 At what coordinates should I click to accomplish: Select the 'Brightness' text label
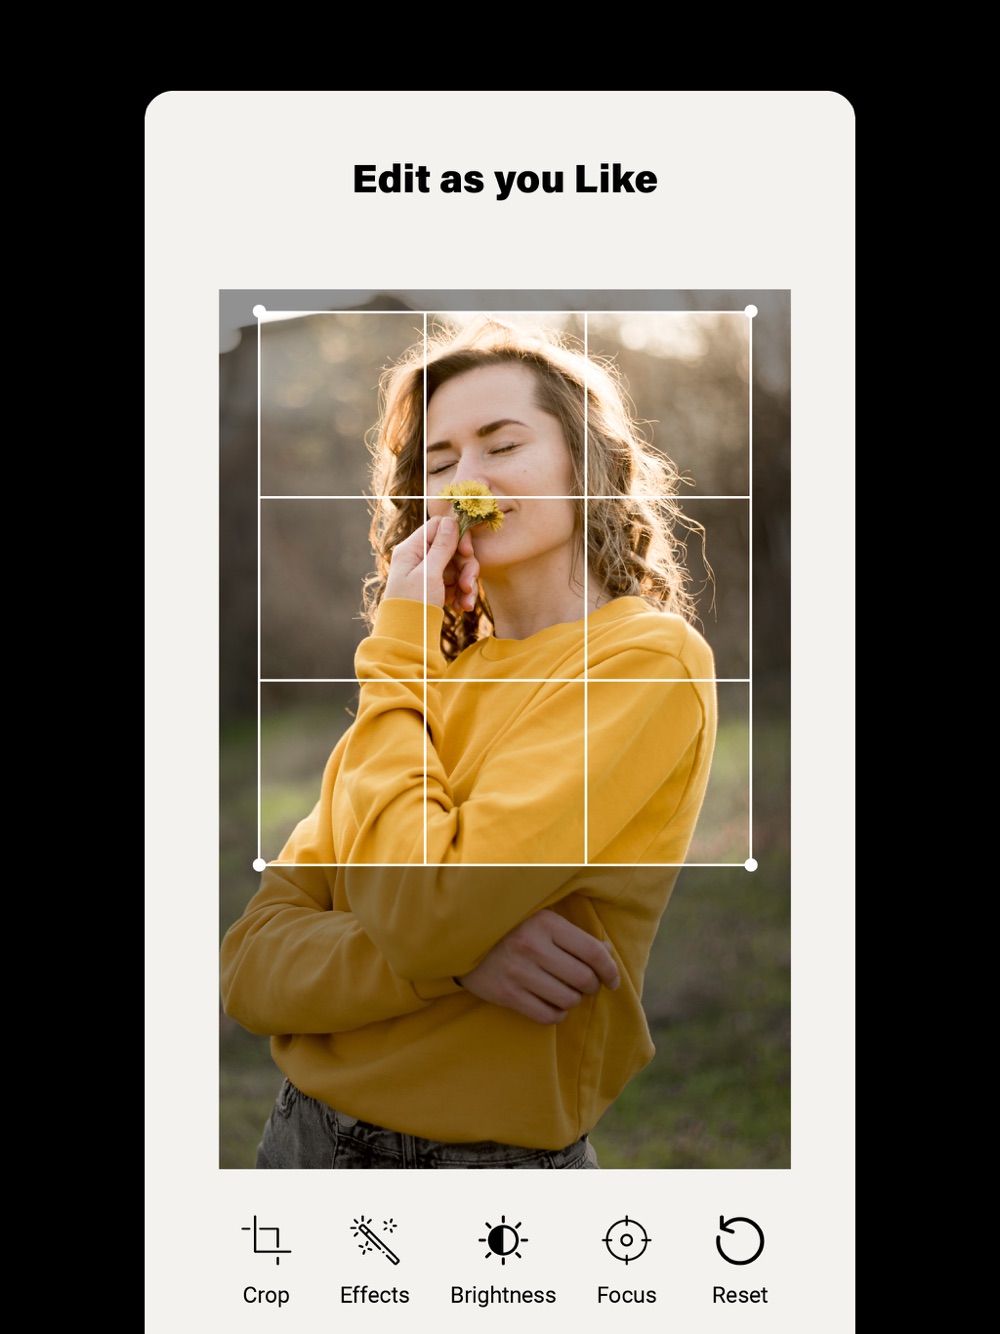tap(503, 1295)
